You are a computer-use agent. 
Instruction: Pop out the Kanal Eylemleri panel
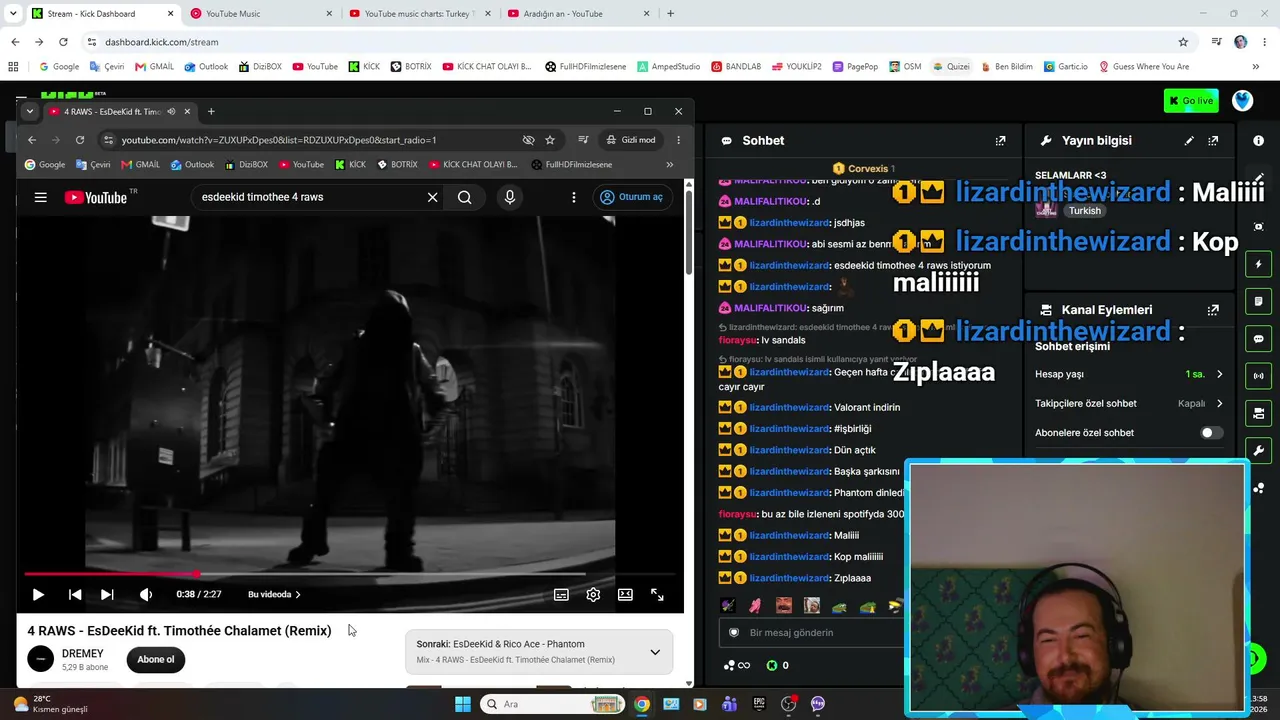click(1213, 310)
